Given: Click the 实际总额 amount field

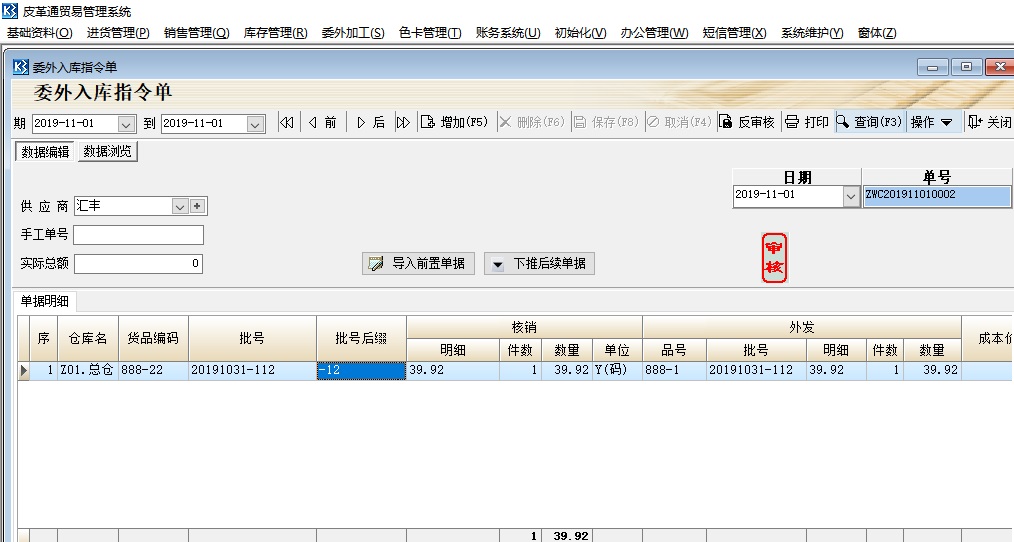Looking at the screenshot, I should point(138,263).
